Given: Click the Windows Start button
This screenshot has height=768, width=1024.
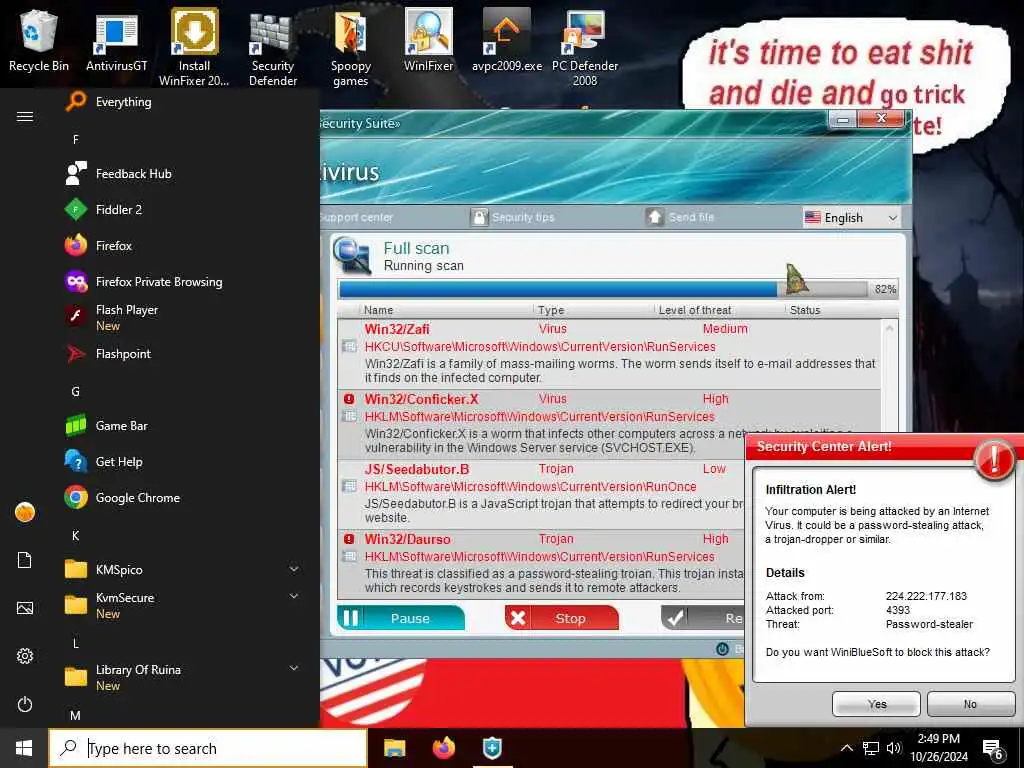Looking at the screenshot, I should tap(24, 748).
